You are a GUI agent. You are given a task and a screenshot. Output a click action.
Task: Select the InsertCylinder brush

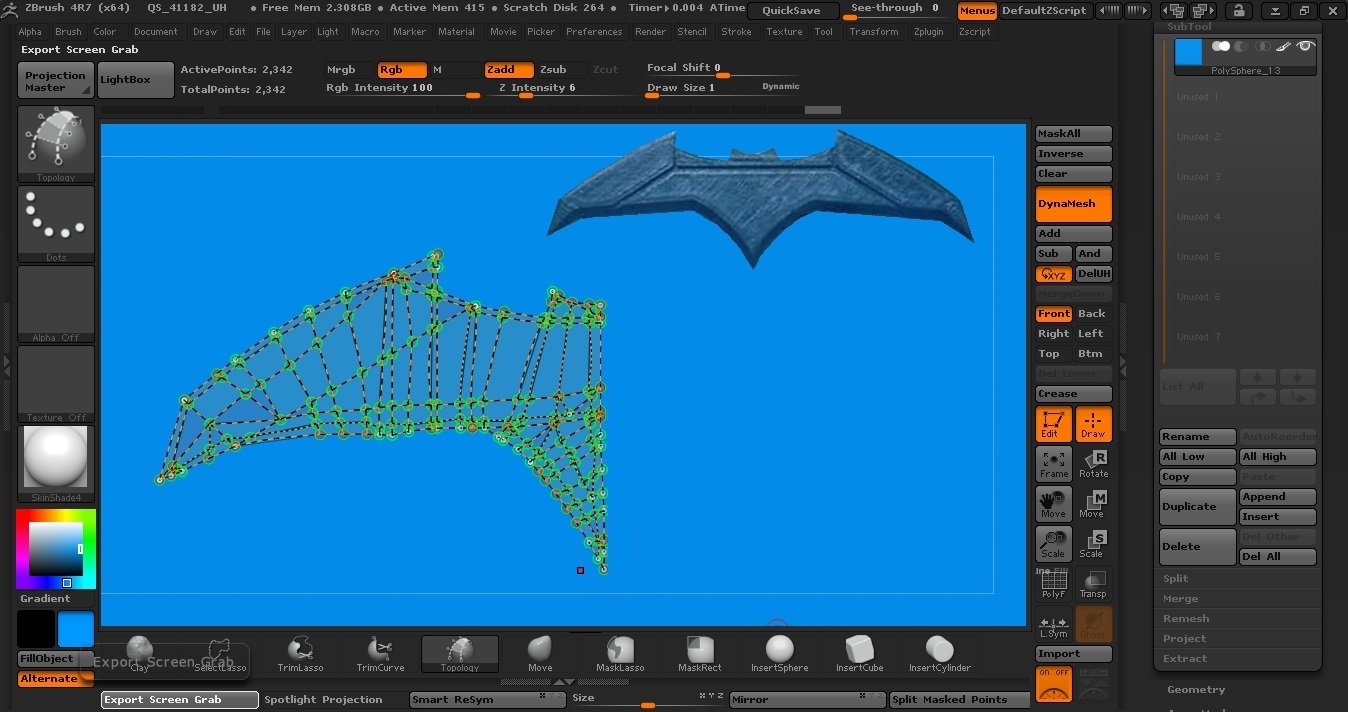(939, 654)
